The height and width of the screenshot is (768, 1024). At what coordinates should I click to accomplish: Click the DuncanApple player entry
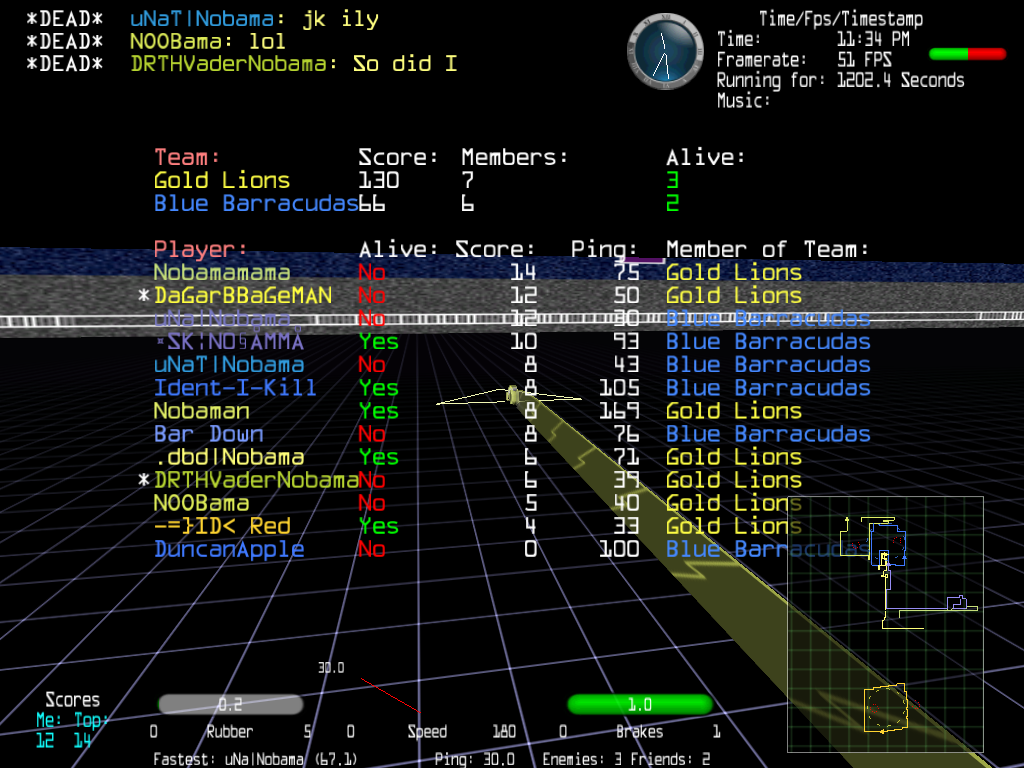click(229, 549)
